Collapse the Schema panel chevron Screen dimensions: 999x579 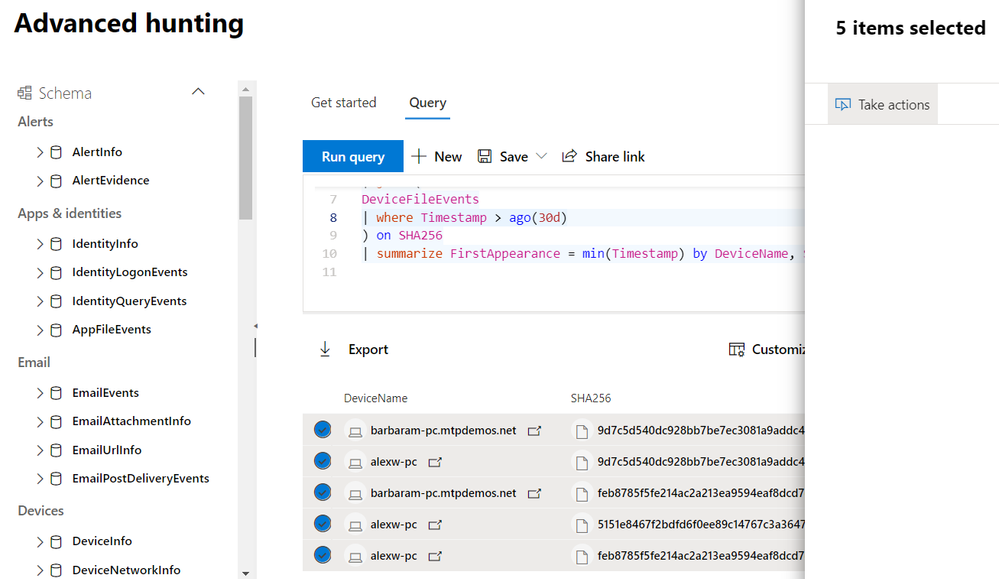coord(198,92)
